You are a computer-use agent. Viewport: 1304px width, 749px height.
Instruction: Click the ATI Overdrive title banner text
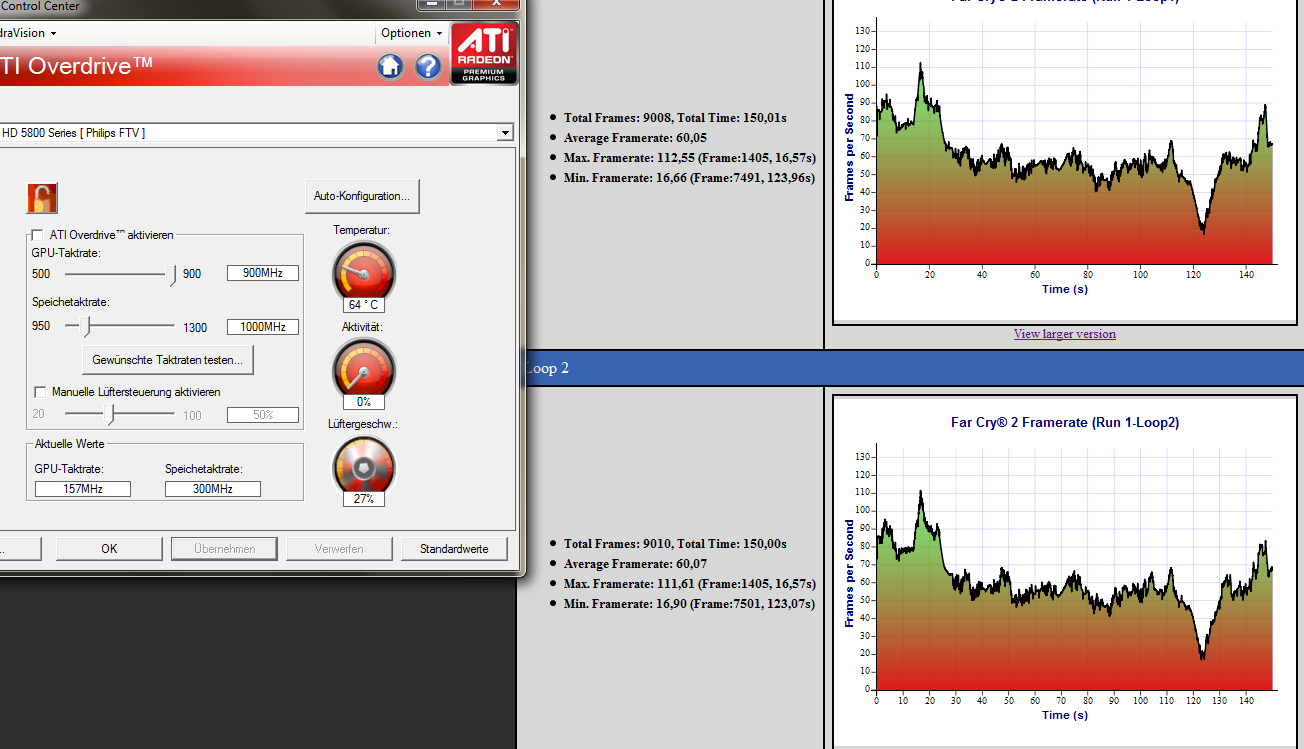77,66
